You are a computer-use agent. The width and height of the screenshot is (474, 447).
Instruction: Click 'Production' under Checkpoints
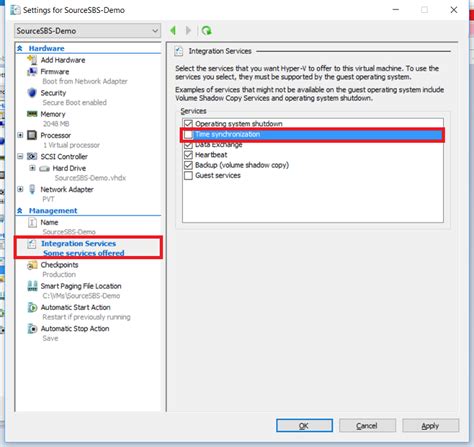click(59, 275)
